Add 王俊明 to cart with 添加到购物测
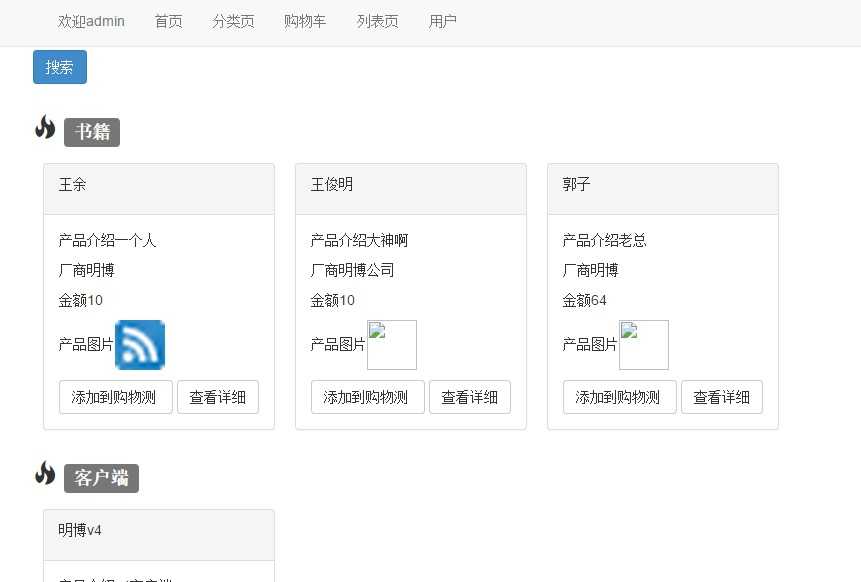The width and height of the screenshot is (861, 582). click(368, 397)
